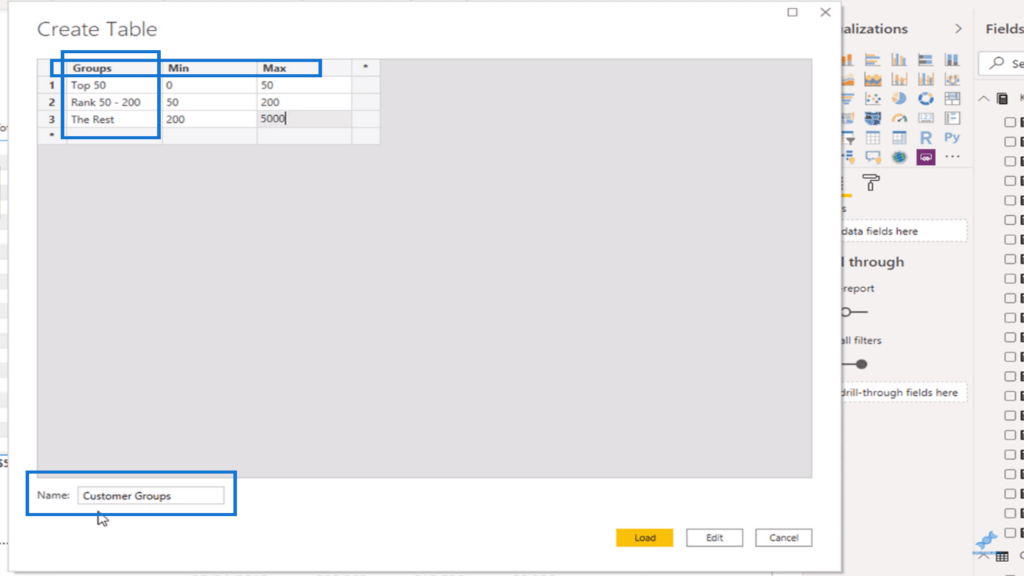
Task: Select the Max column header
Action: point(304,67)
